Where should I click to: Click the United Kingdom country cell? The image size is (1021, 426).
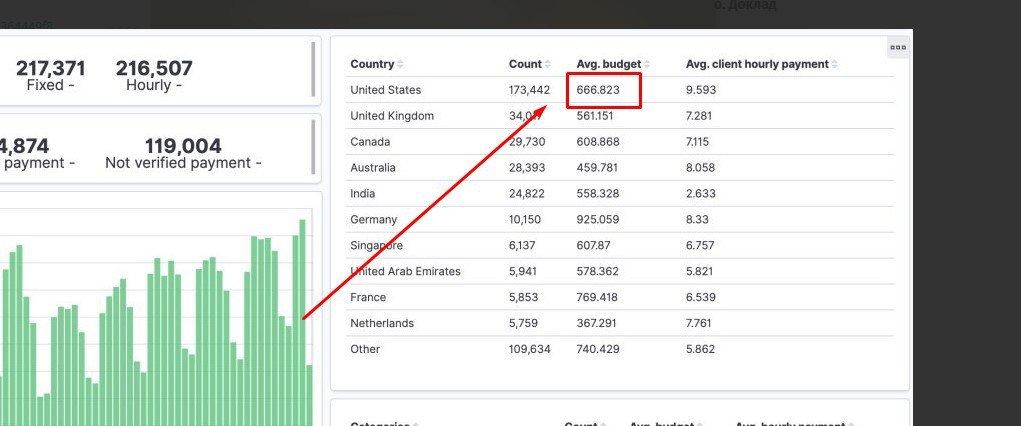pos(392,116)
